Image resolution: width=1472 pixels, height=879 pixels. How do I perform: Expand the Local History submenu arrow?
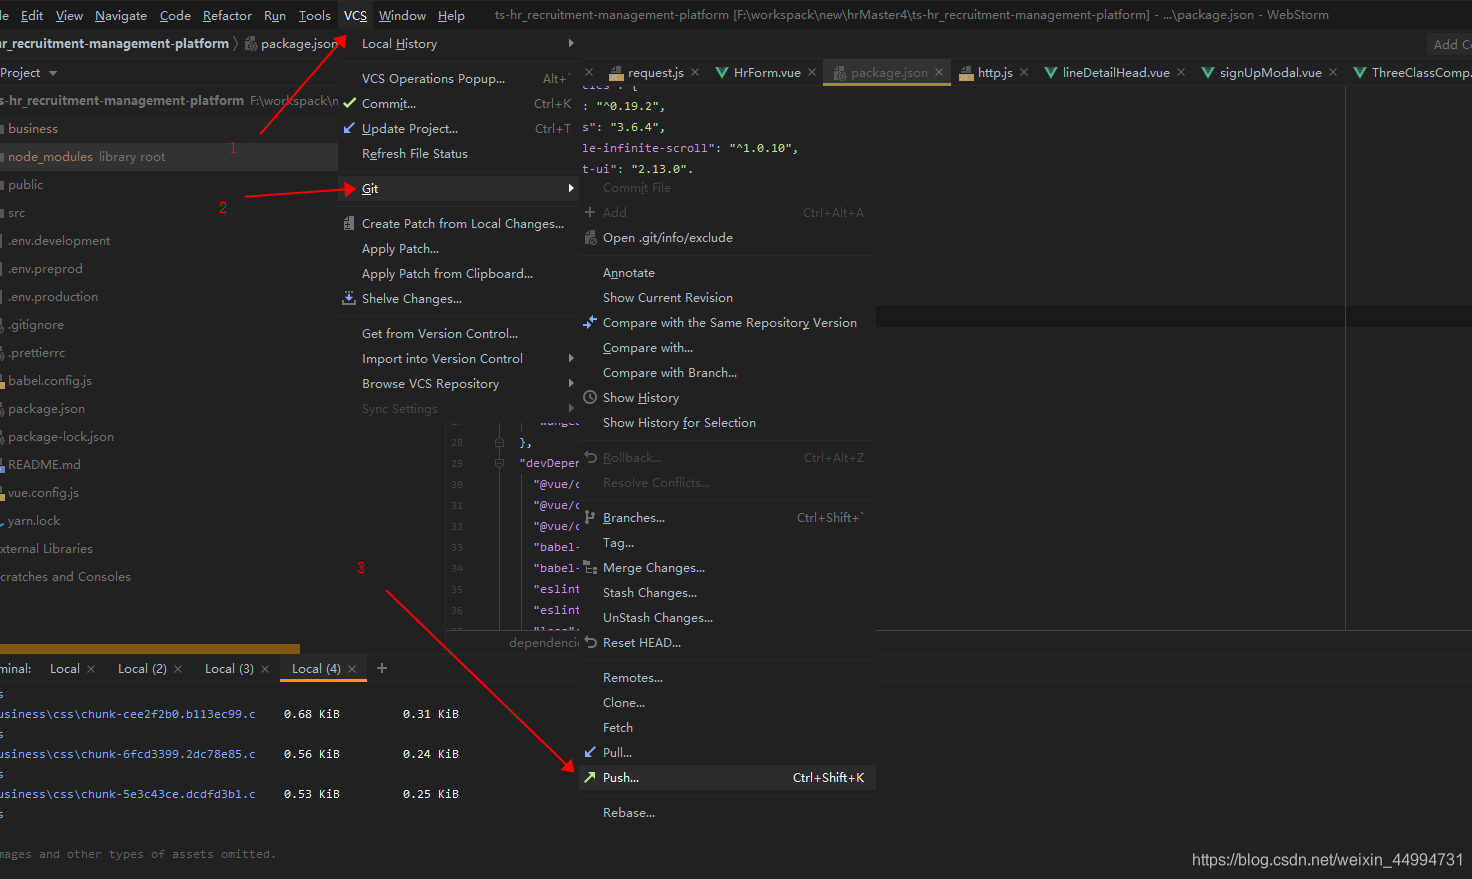tap(571, 43)
